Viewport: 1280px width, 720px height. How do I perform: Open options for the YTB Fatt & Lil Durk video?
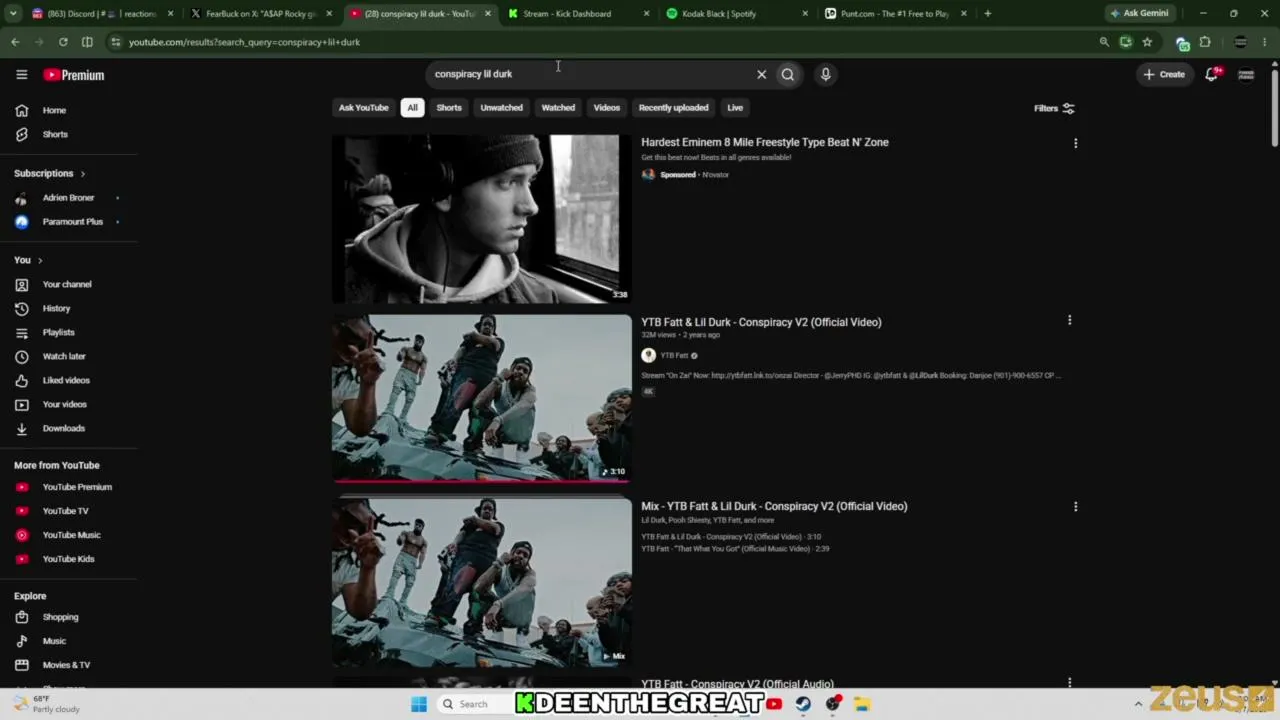point(1069,321)
